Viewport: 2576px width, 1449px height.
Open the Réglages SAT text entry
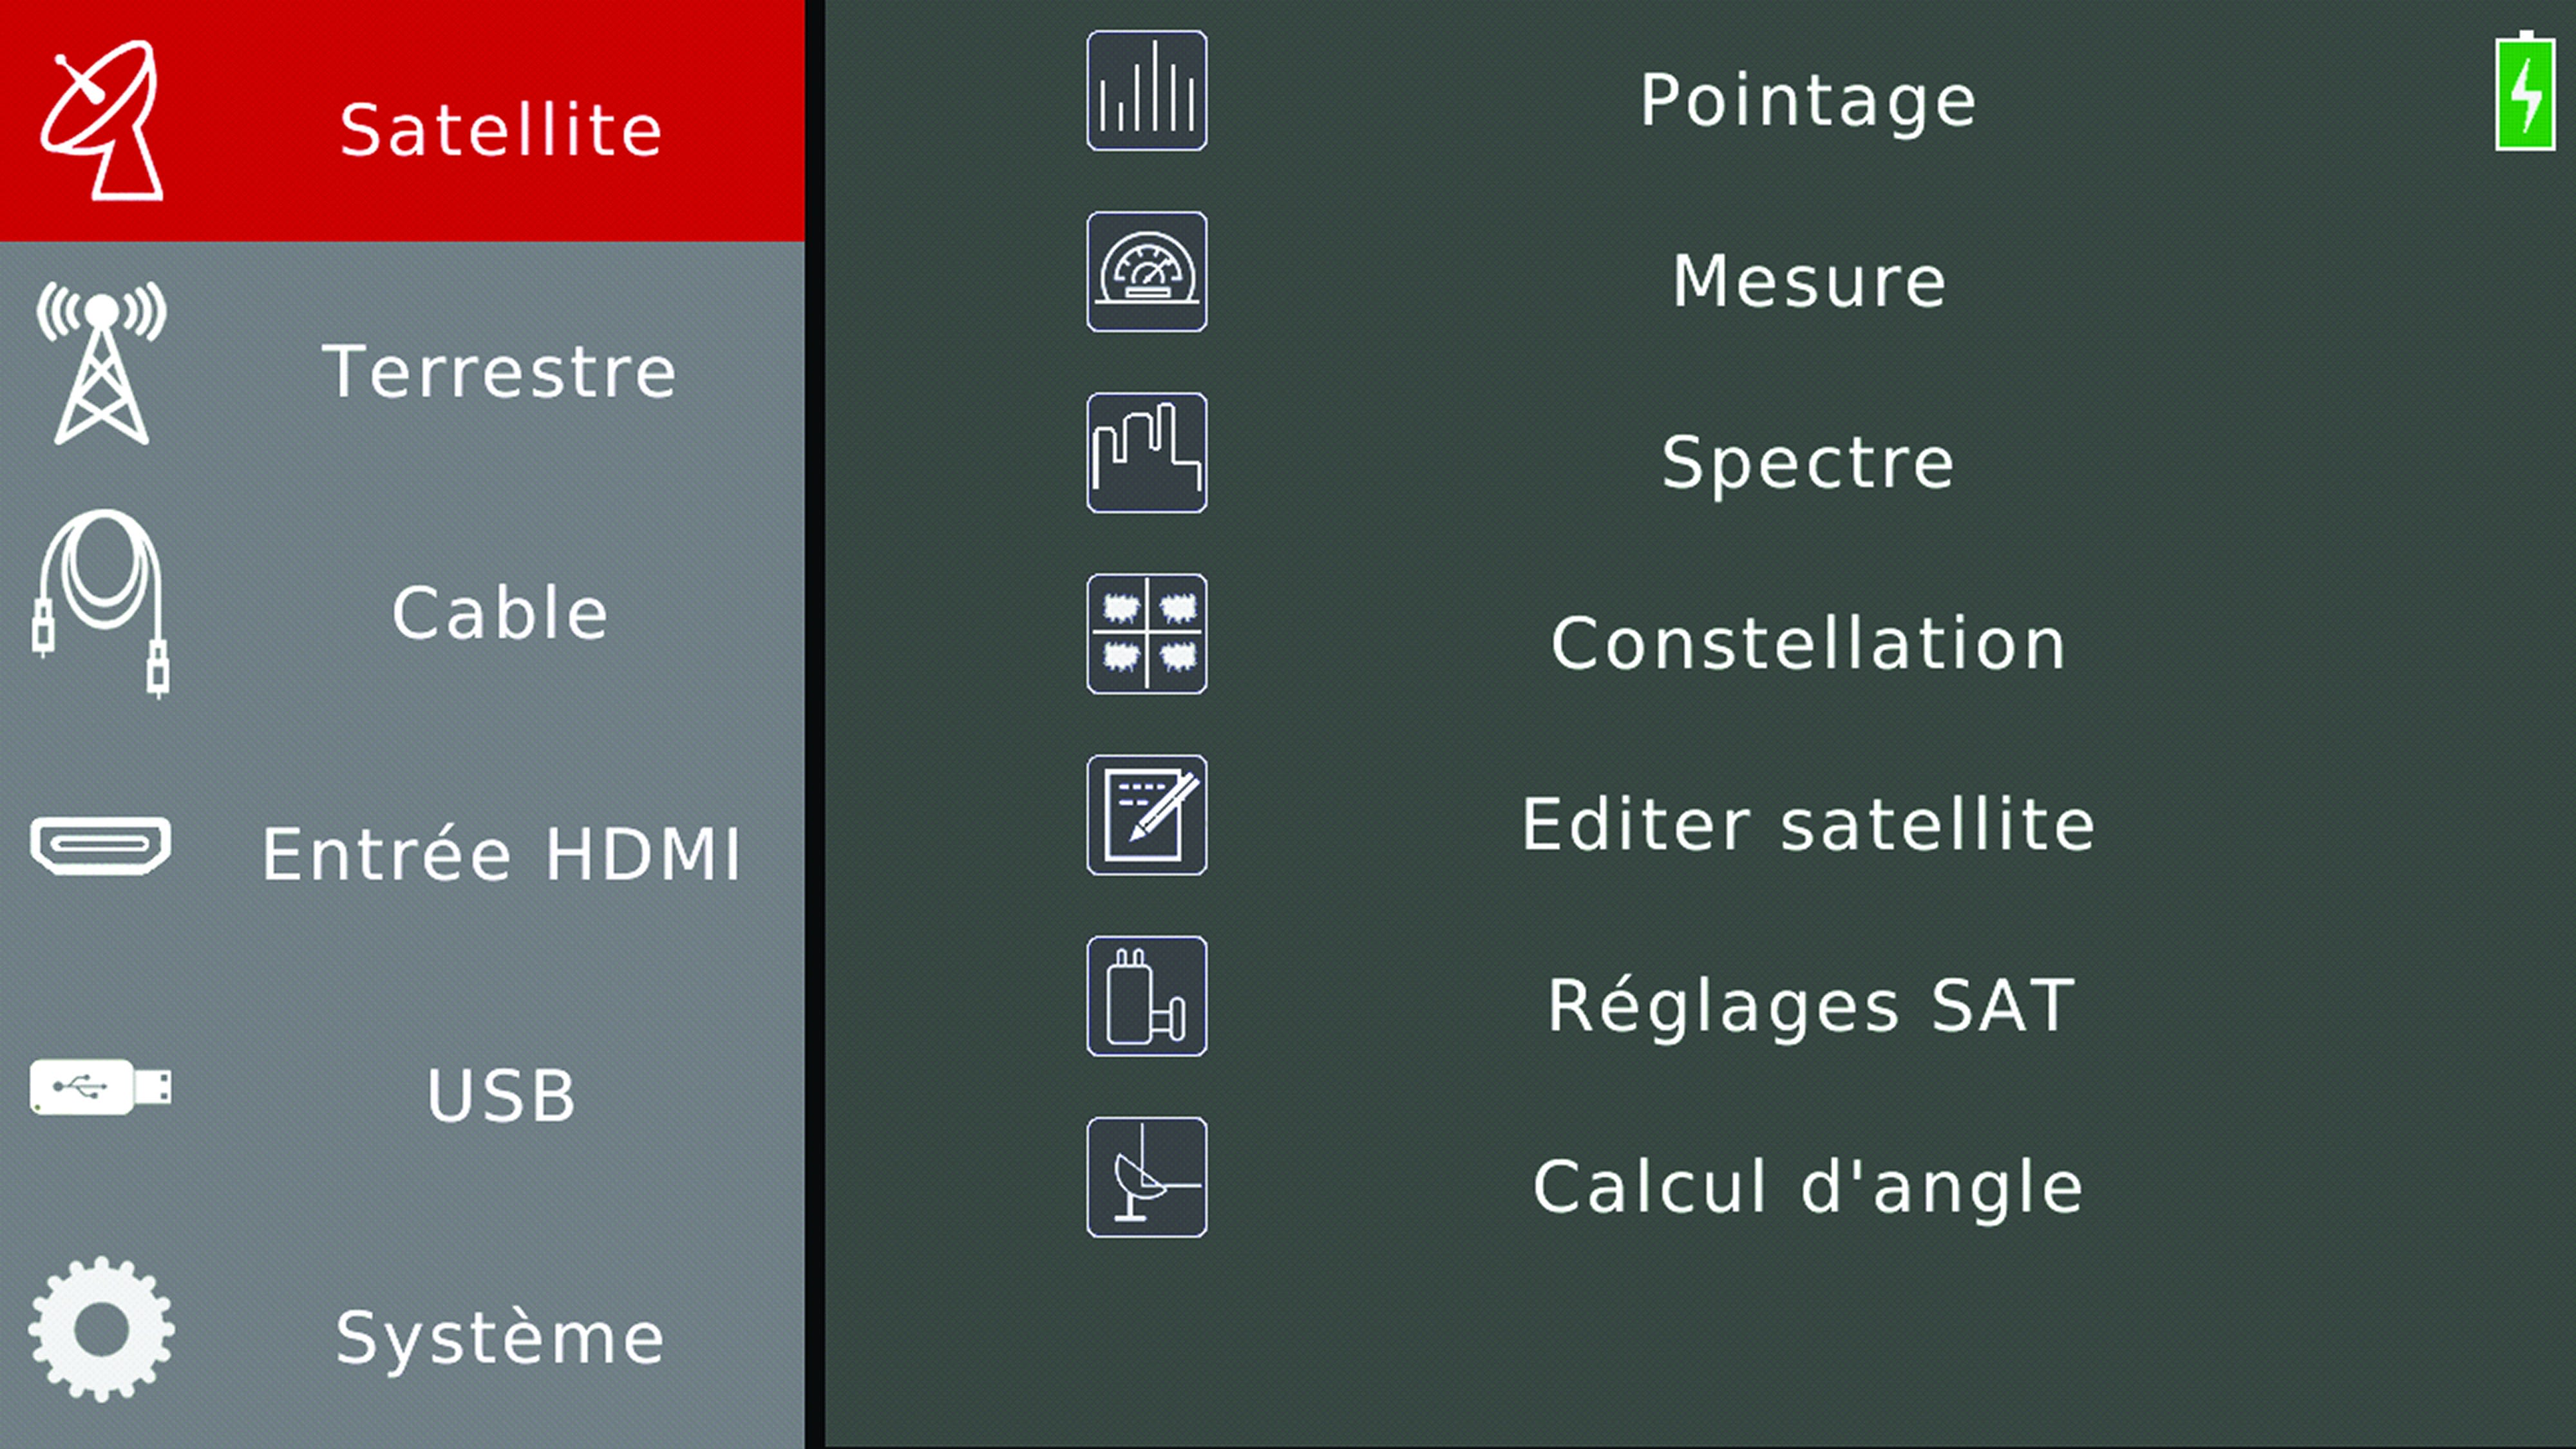click(x=1810, y=1006)
